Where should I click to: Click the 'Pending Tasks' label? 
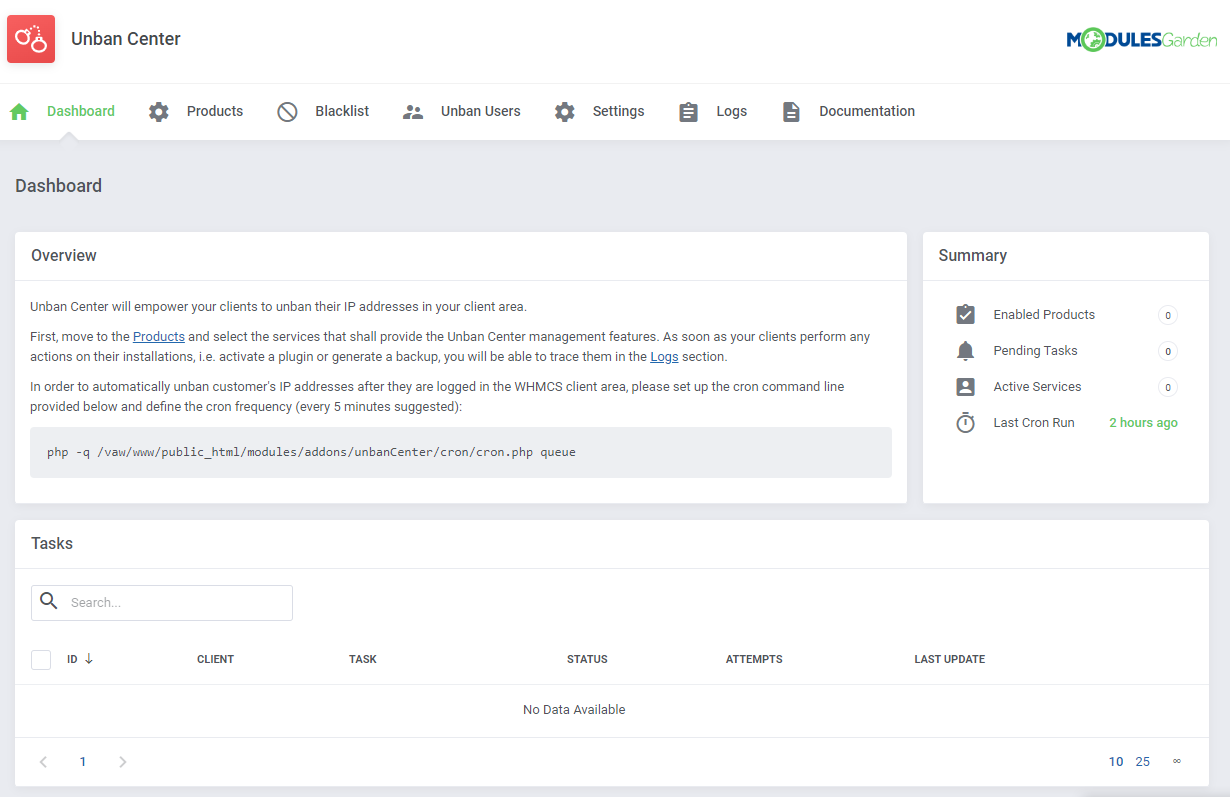pos(1035,351)
